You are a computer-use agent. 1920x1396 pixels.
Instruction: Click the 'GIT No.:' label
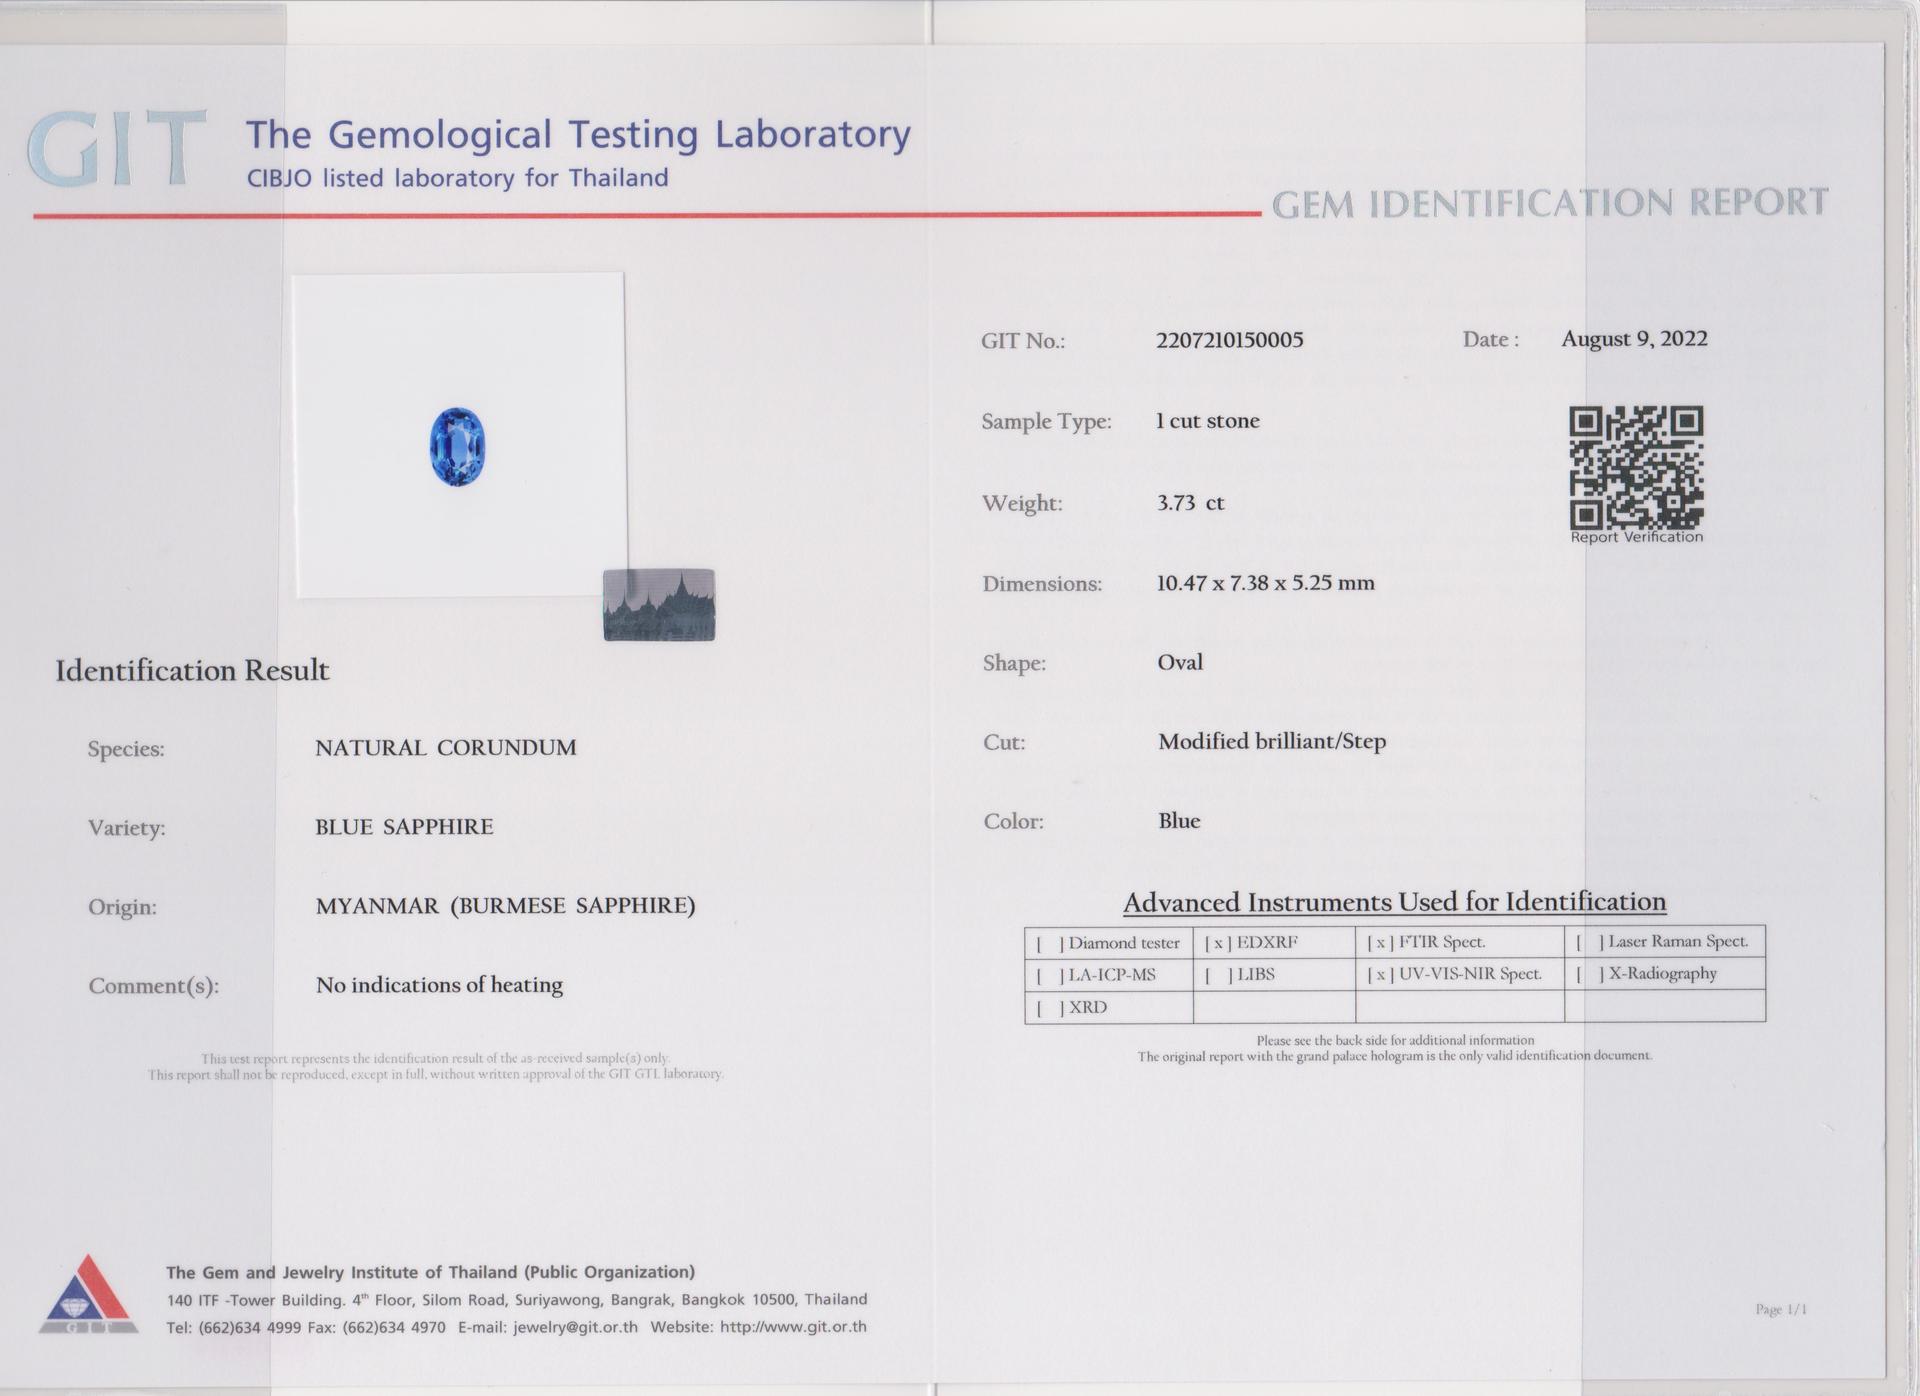tap(1023, 341)
